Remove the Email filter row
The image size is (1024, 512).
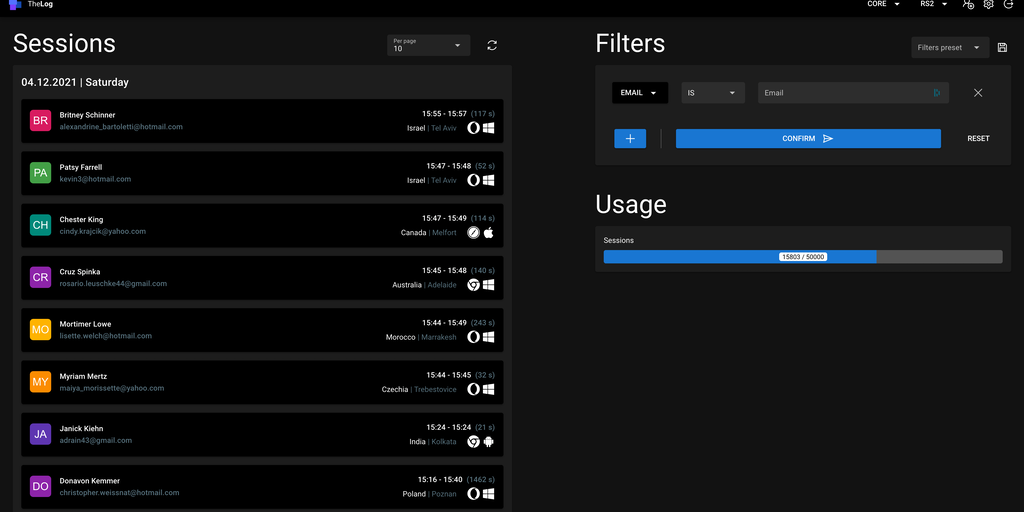(978, 93)
